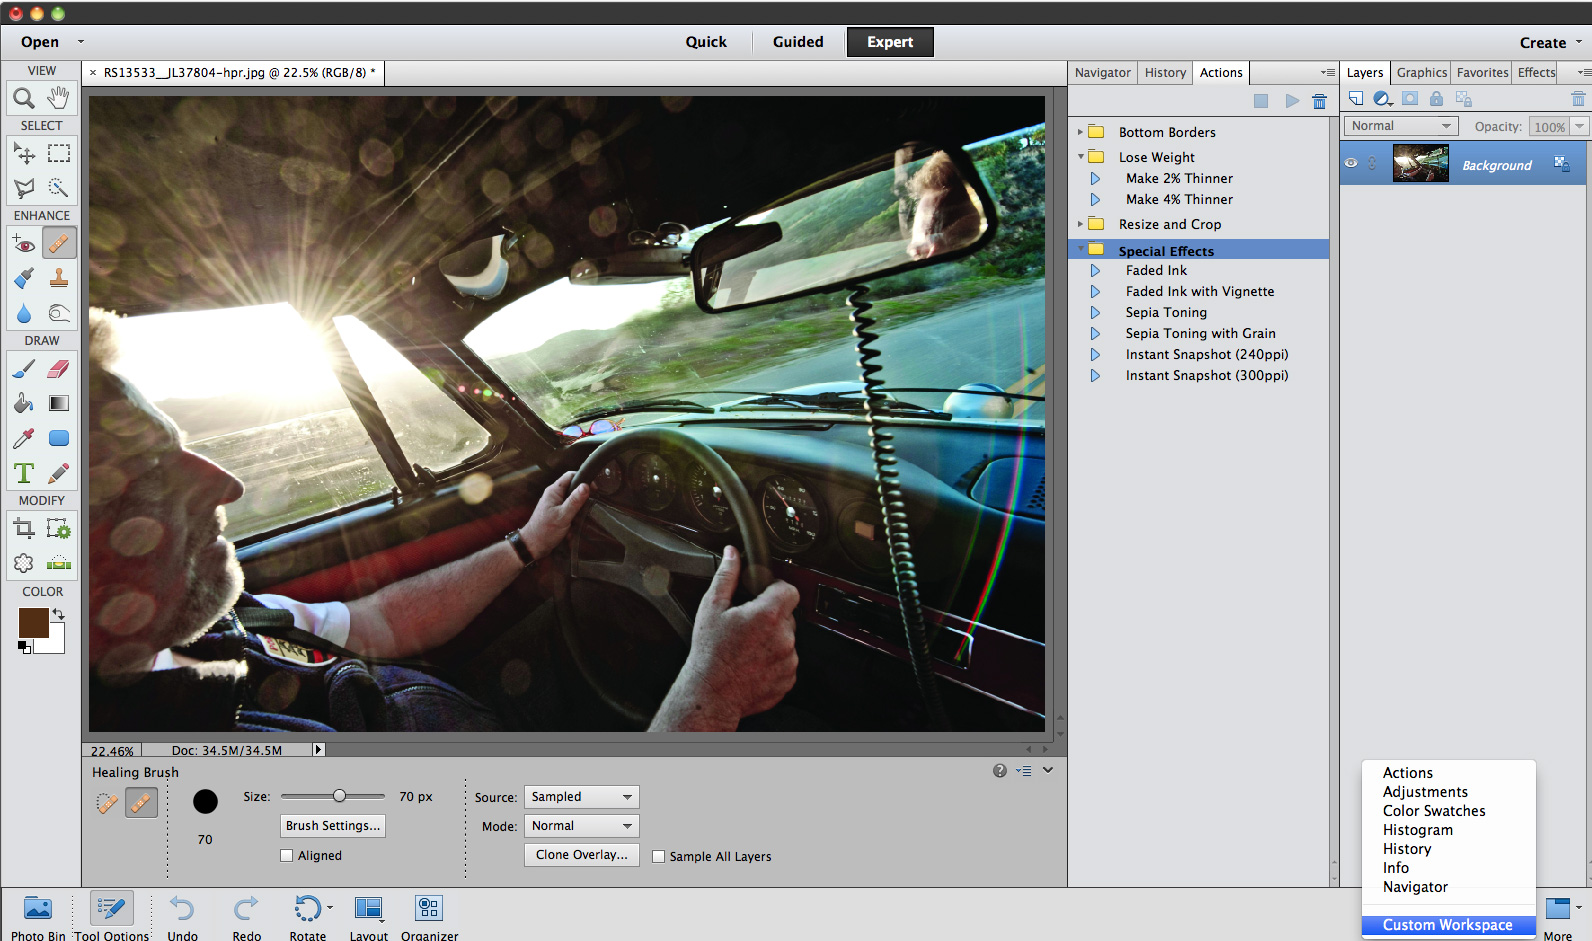Adjust the brush Size slider handle
This screenshot has width=1592, height=941.
(339, 796)
